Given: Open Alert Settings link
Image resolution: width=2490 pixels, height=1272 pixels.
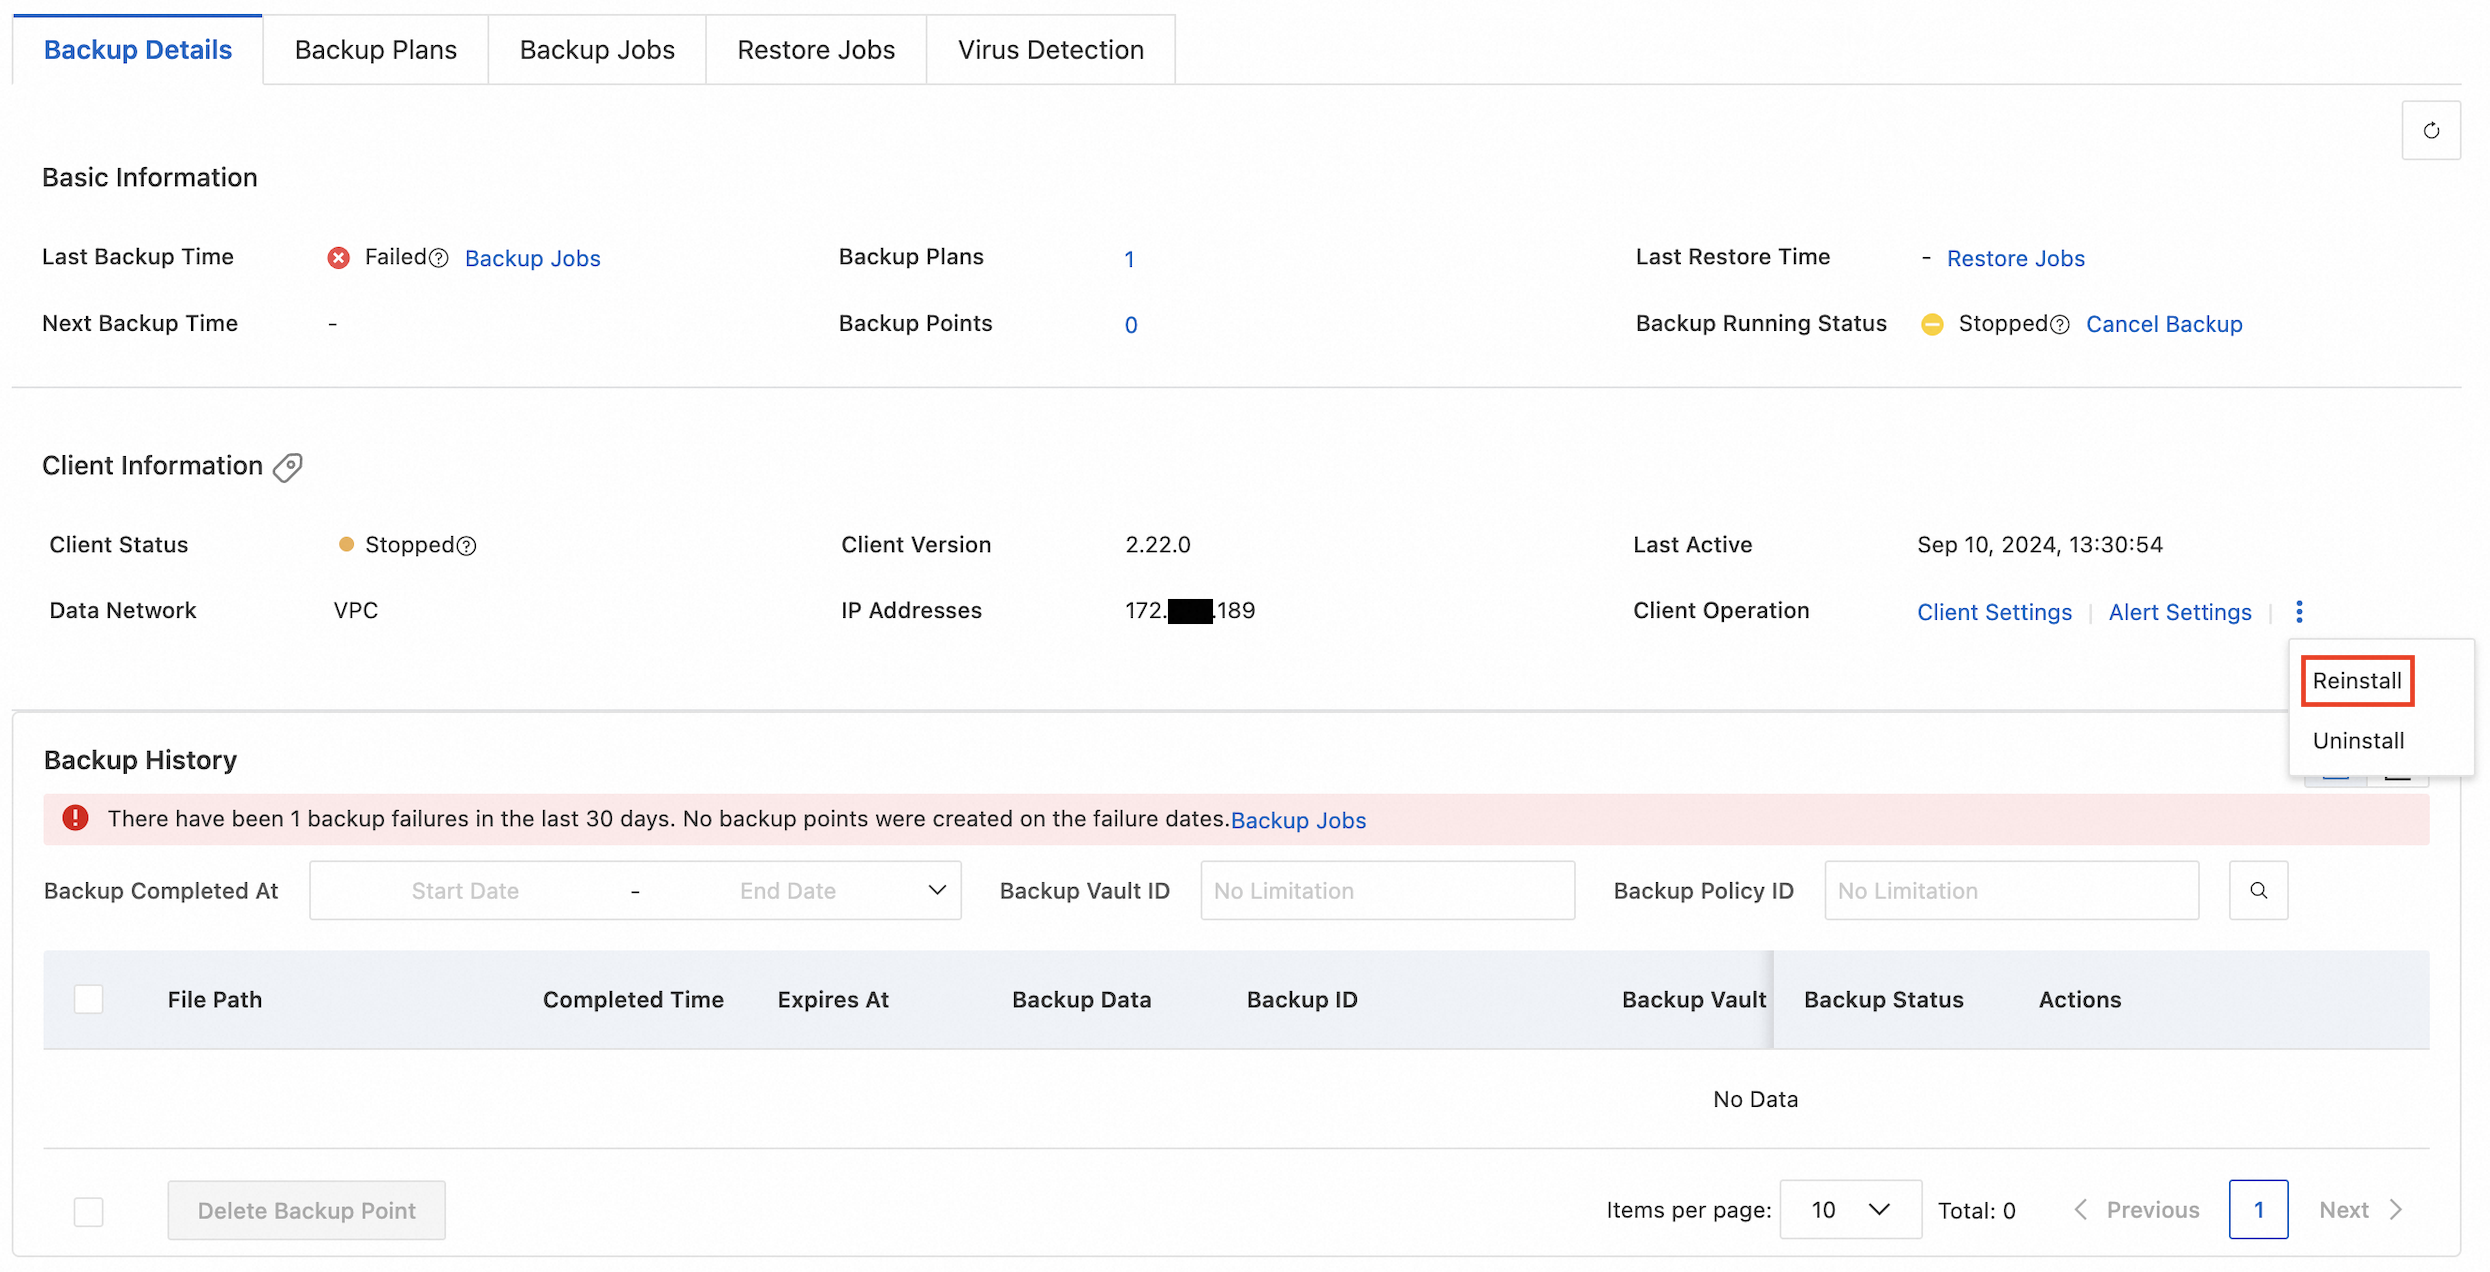Looking at the screenshot, I should click(x=2180, y=612).
